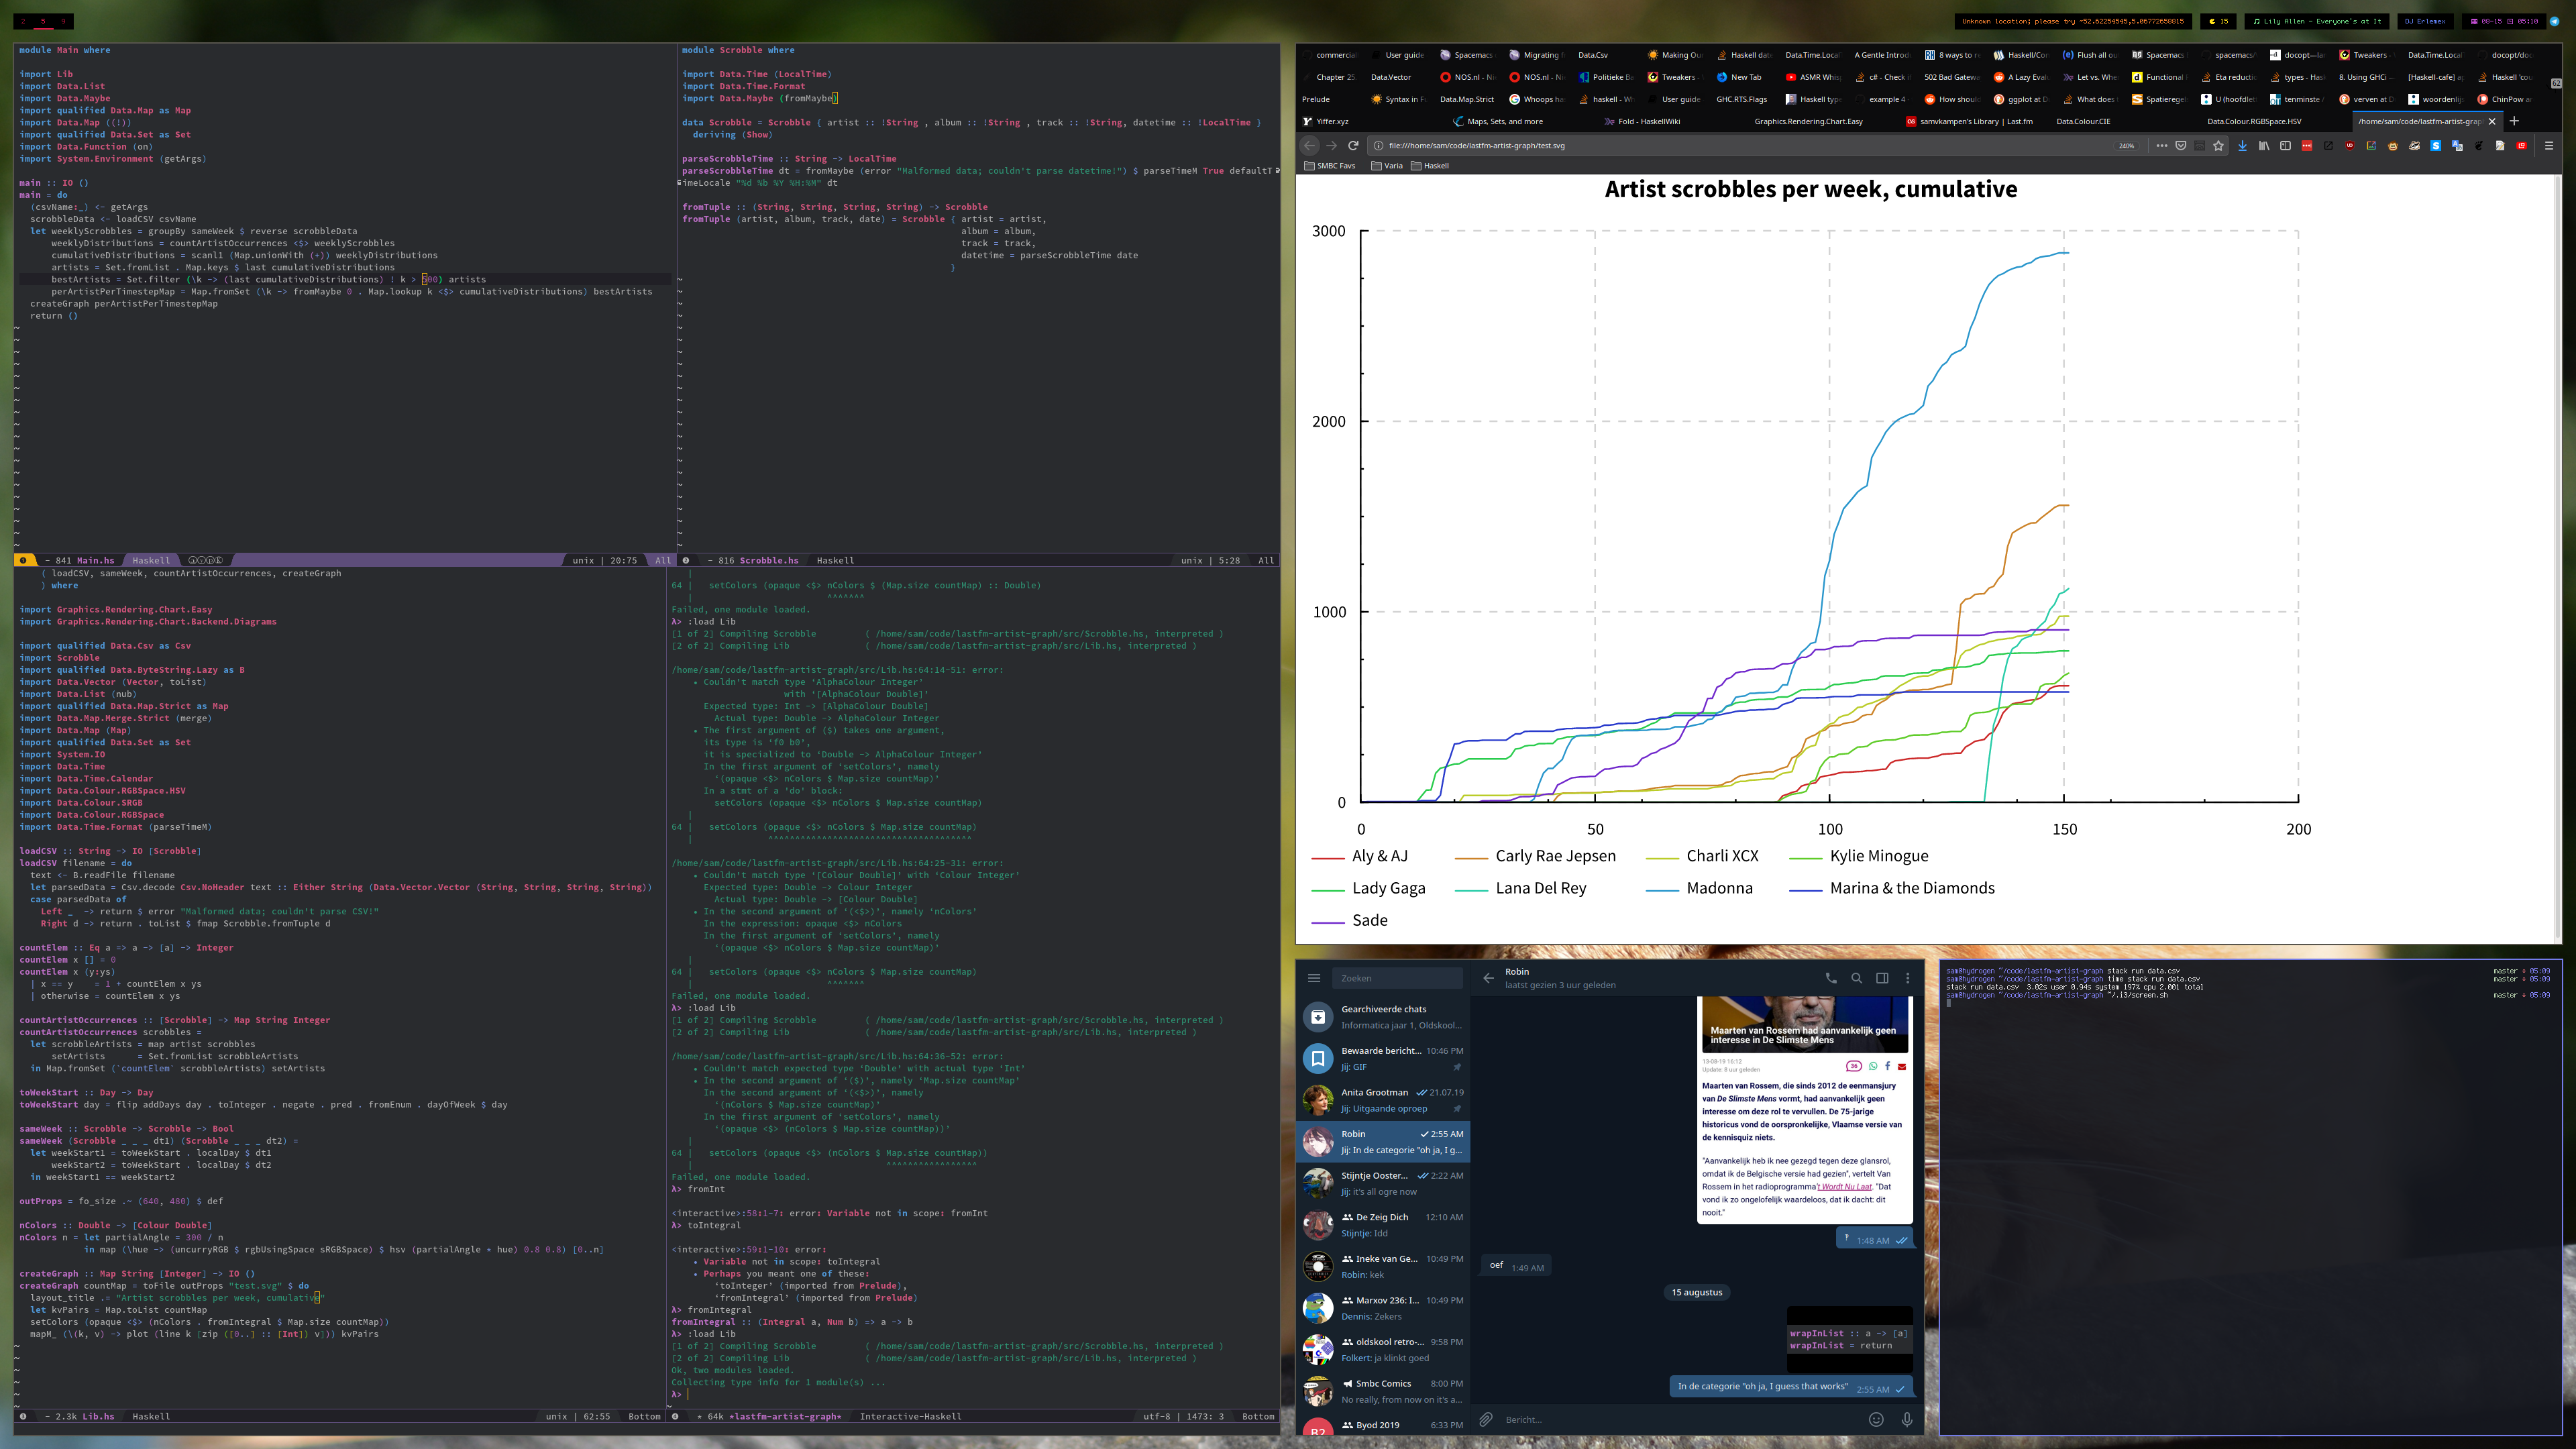Open Firefox downloads arrow icon
The height and width of the screenshot is (1449, 2576).
point(2242,146)
